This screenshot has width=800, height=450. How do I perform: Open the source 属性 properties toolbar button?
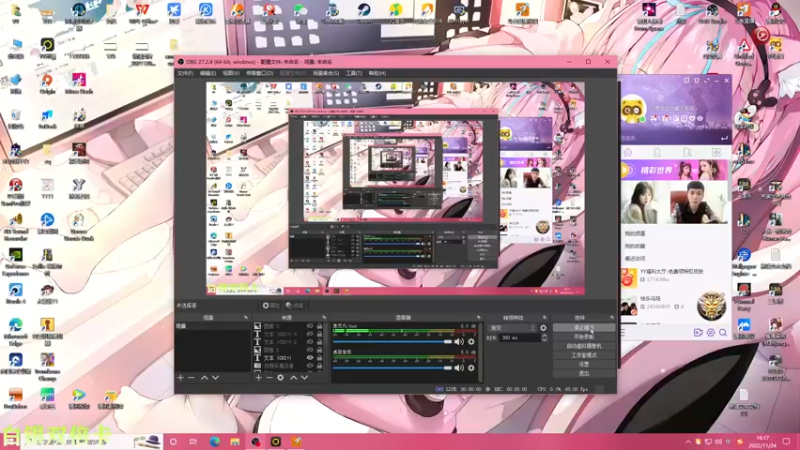click(x=271, y=306)
